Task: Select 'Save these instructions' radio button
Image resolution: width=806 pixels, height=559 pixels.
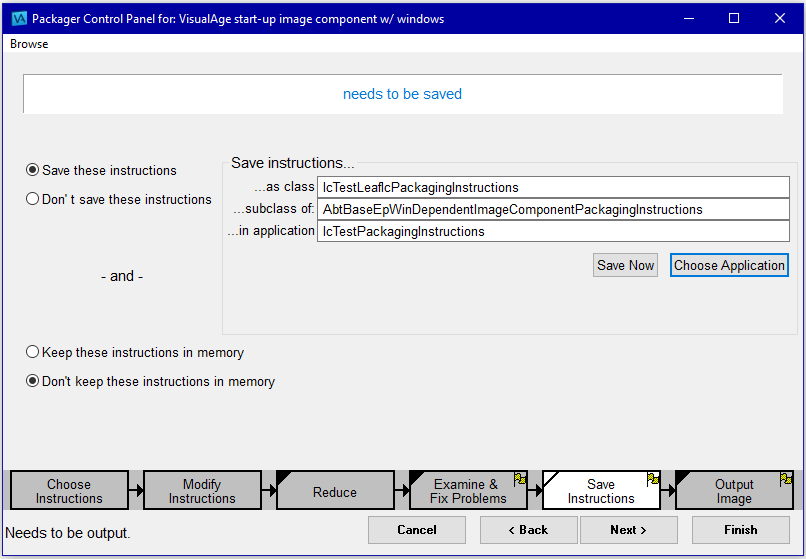Action: click(33, 170)
